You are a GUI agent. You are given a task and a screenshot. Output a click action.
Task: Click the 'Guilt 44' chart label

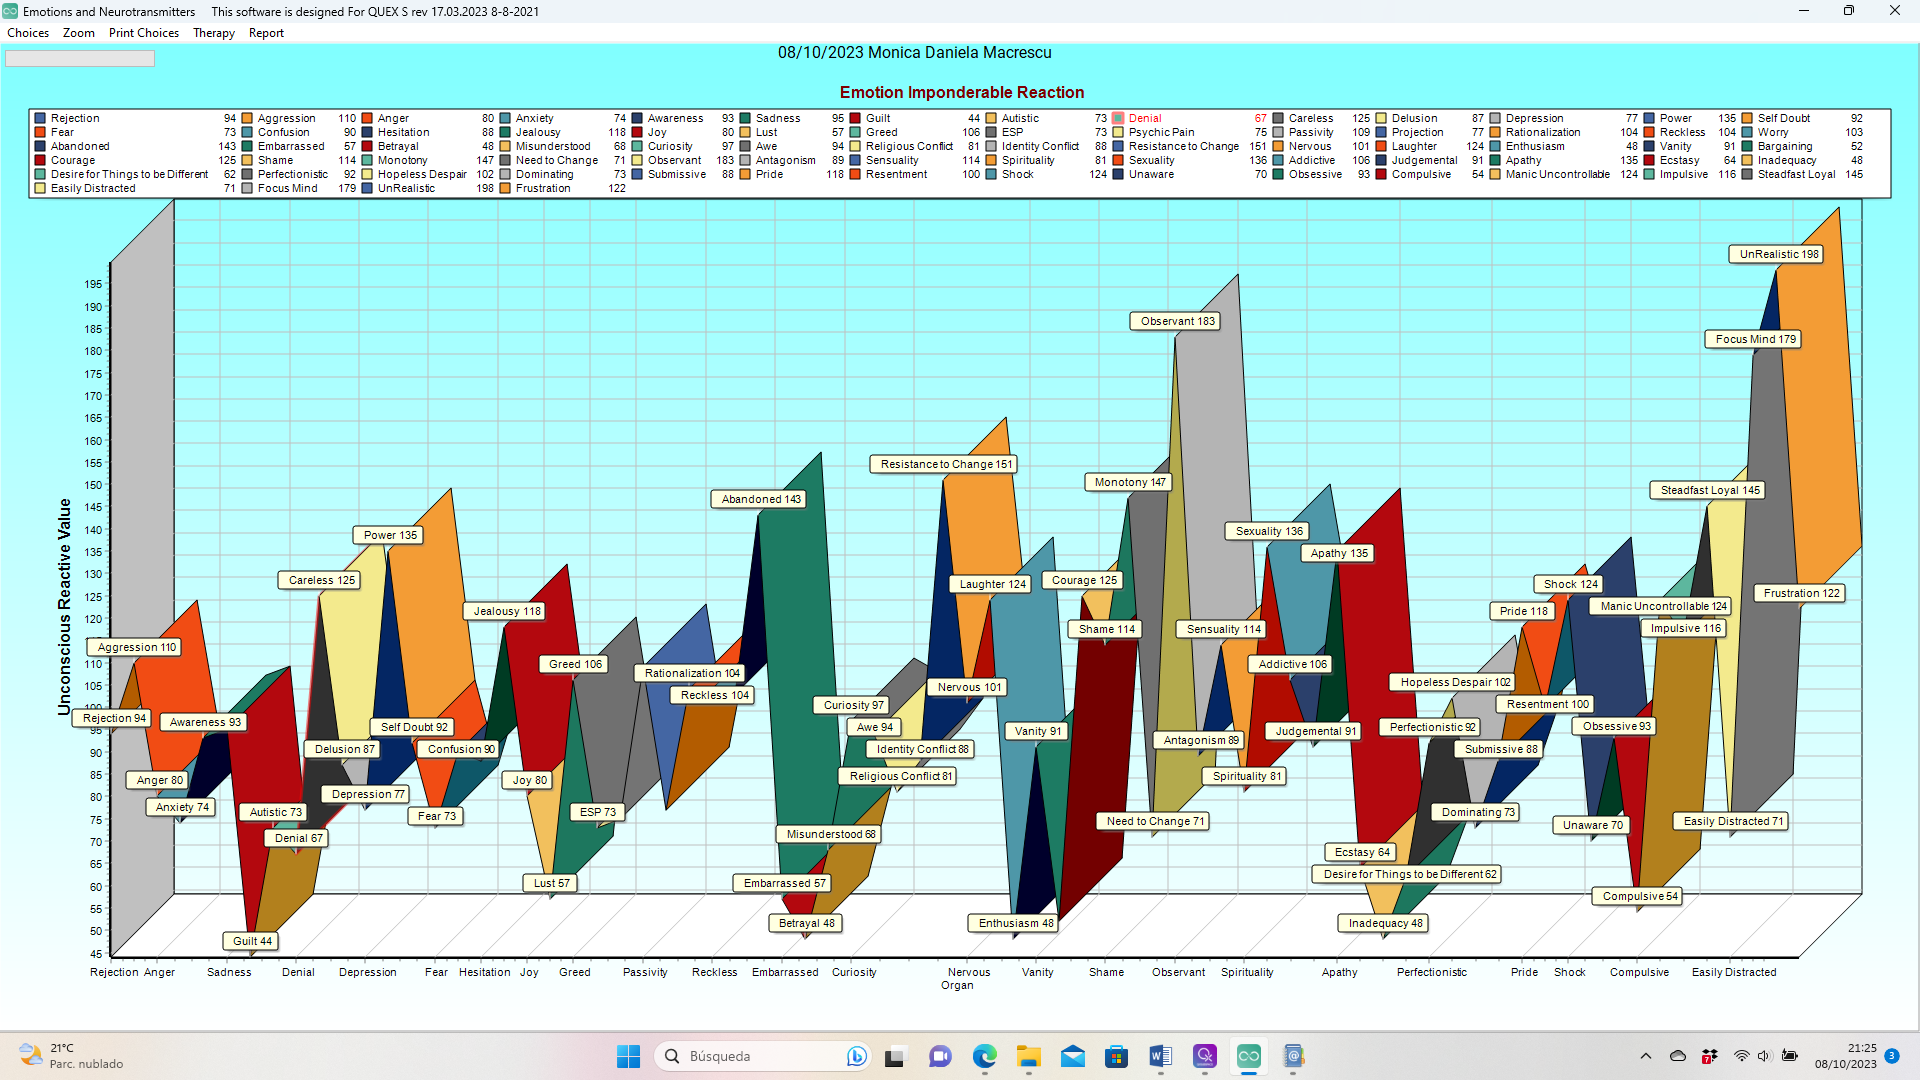(x=252, y=941)
